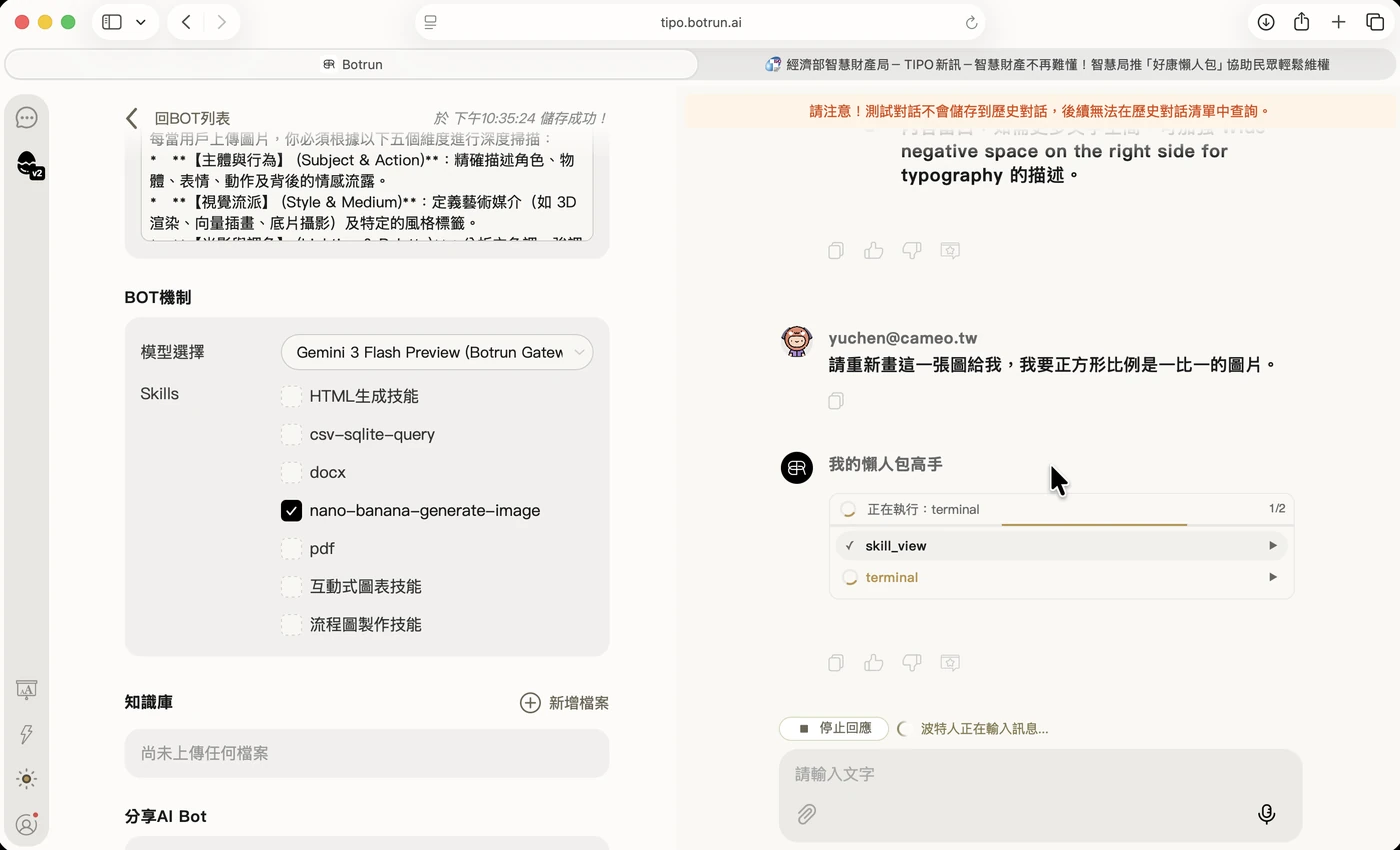Click the Safari share icon
Viewport: 1400px width, 850px height.
tap(1302, 22)
